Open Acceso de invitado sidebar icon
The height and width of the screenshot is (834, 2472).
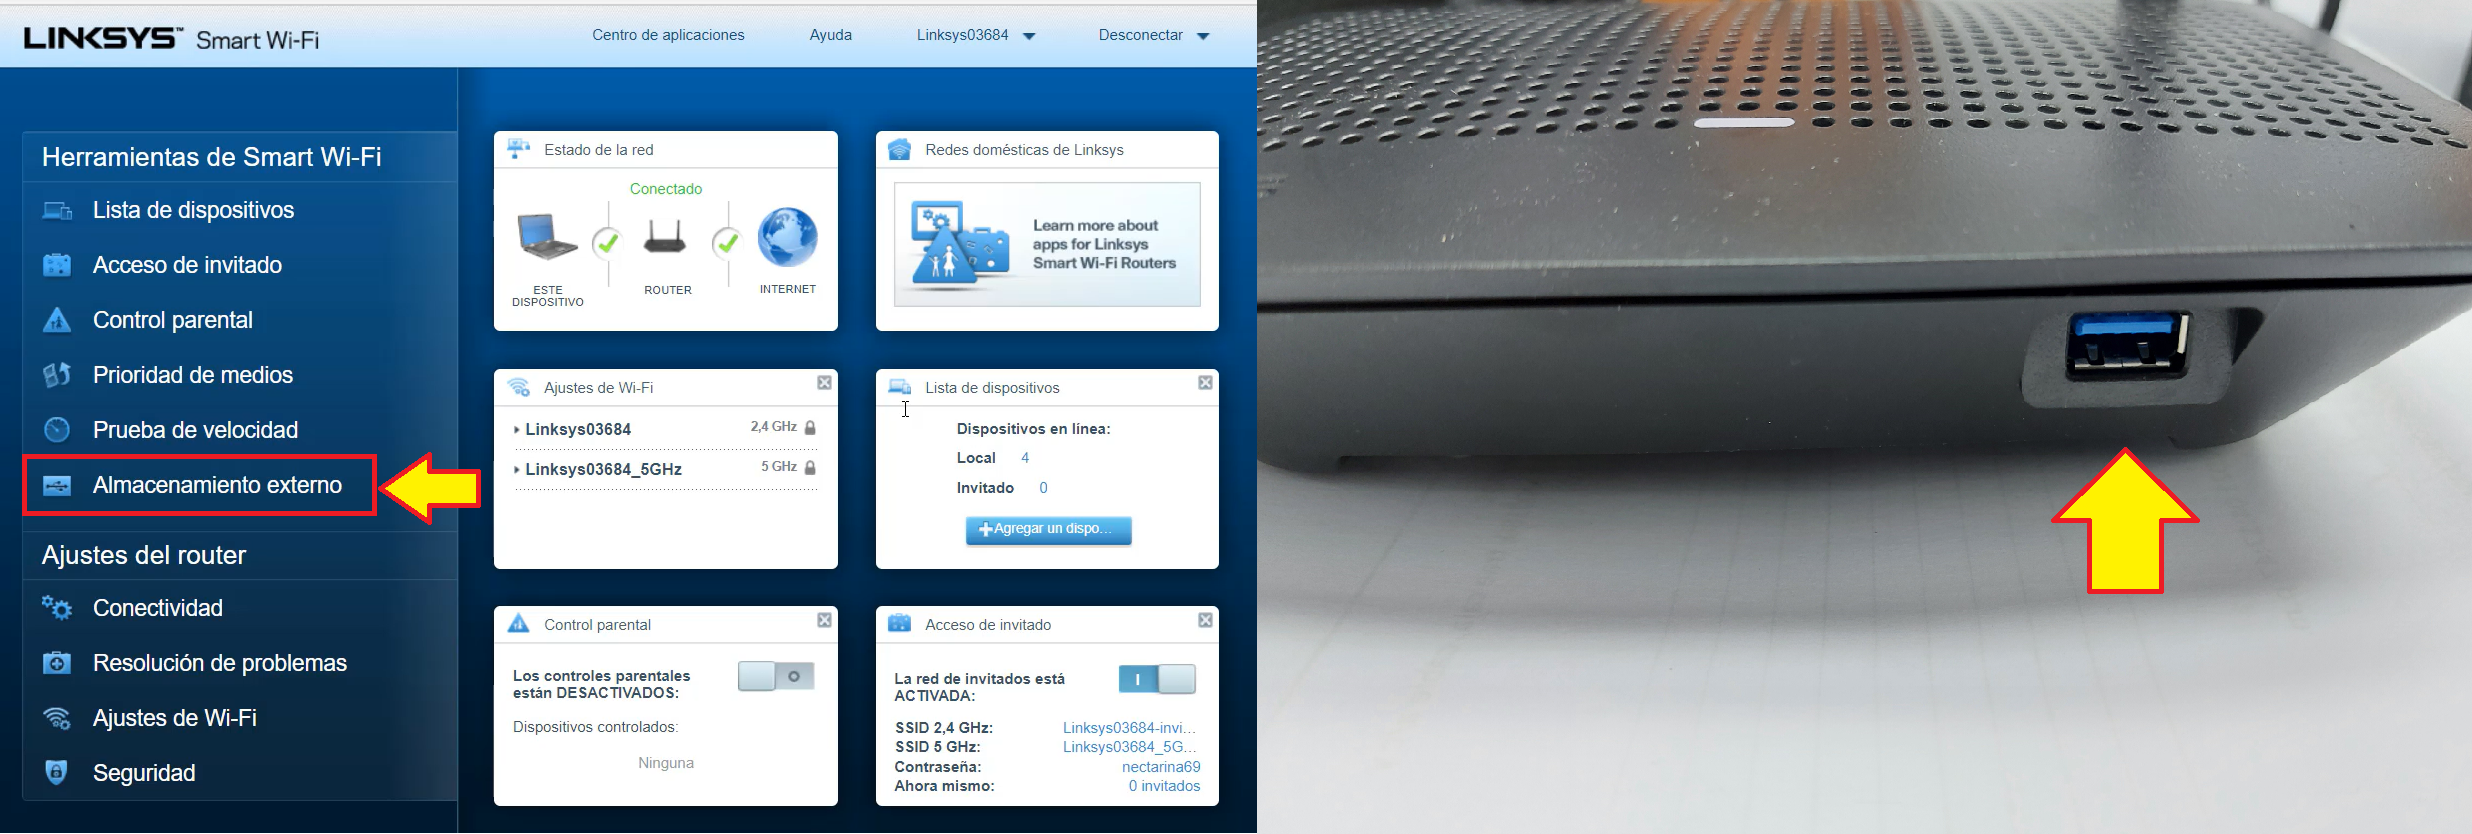point(57,265)
